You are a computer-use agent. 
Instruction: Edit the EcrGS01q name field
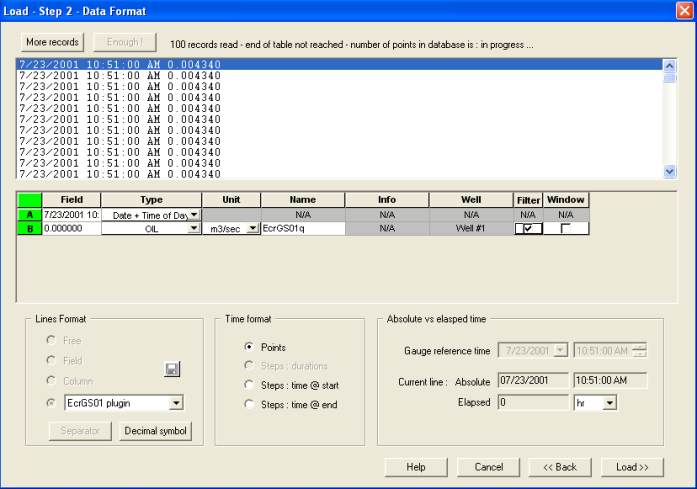point(302,229)
